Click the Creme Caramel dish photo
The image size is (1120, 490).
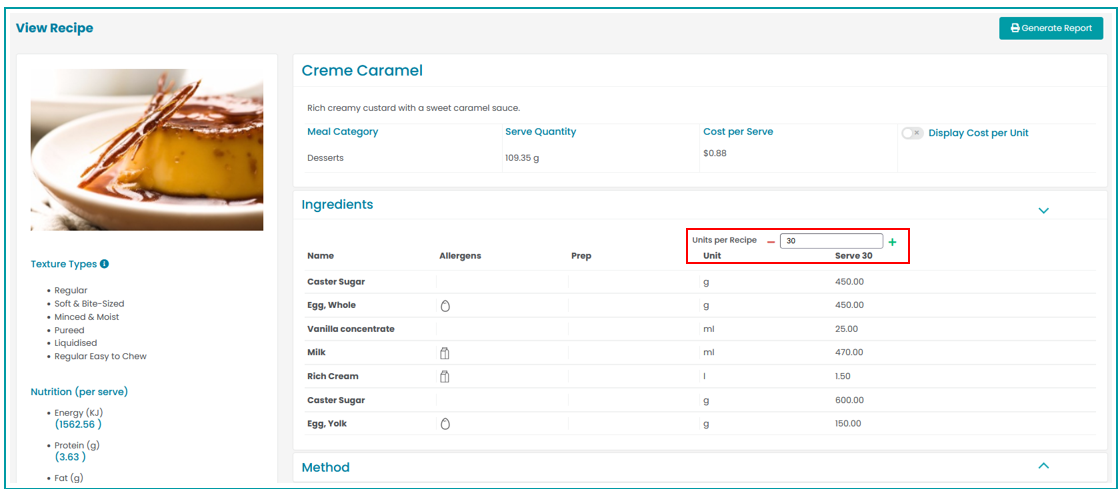click(146, 150)
